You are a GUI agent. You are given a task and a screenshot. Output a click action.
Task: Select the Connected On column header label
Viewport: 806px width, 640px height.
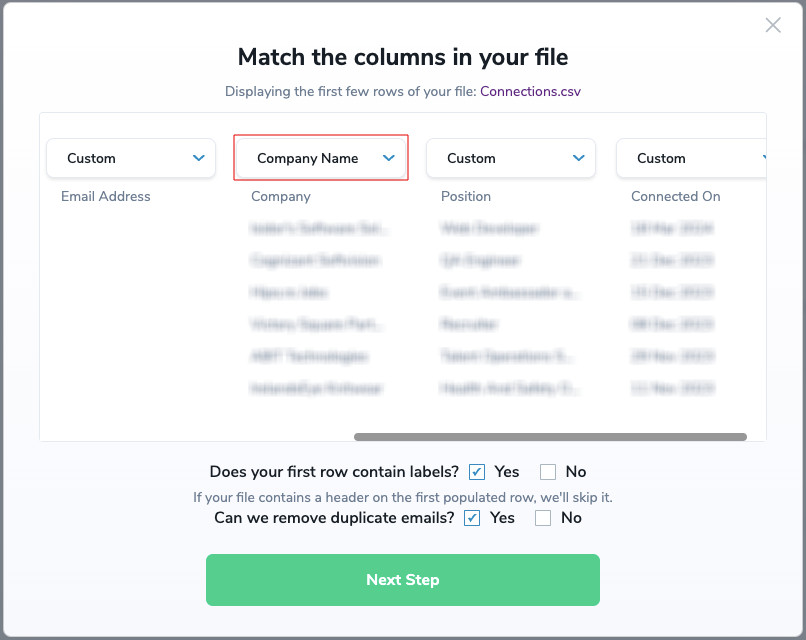(675, 196)
